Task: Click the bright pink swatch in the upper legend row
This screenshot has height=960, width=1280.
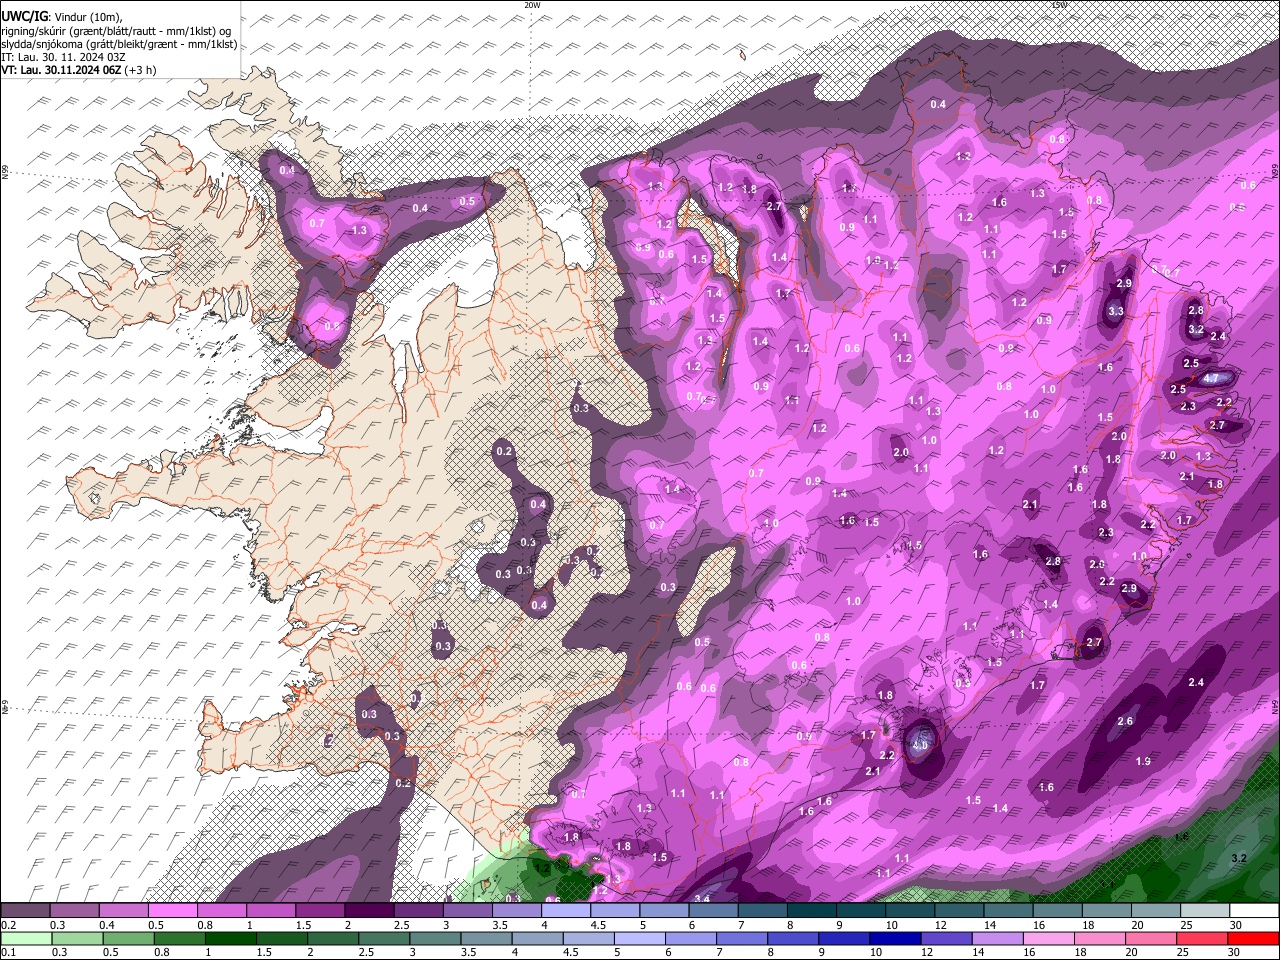Action: click(172, 911)
